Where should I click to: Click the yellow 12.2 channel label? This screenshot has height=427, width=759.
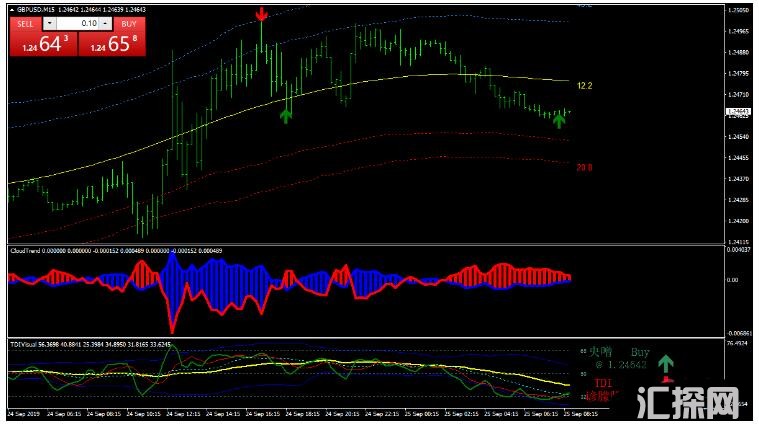(x=584, y=86)
